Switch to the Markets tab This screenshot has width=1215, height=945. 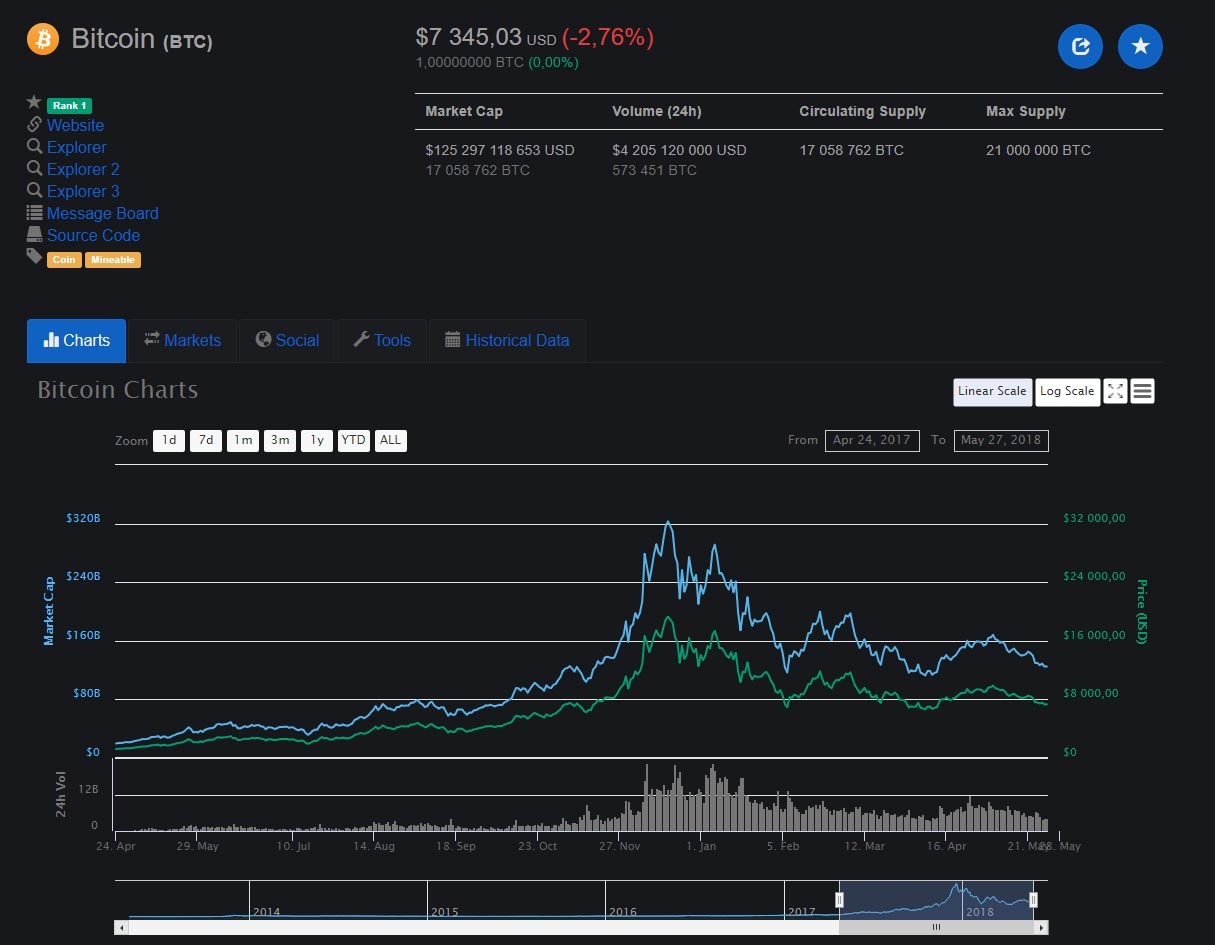click(182, 340)
